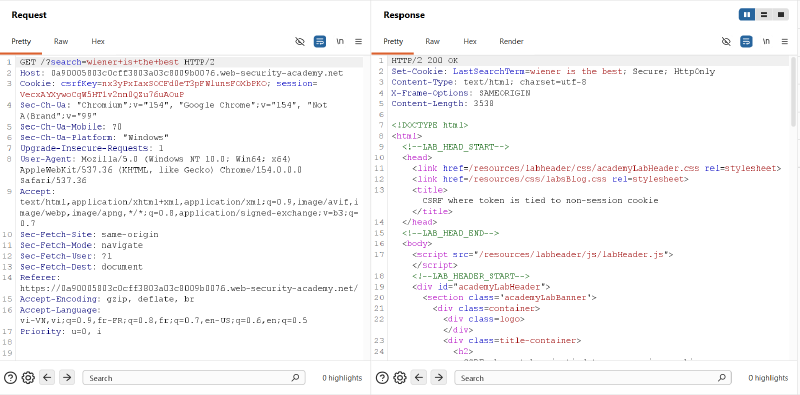
Task: Click the User-Agent header line
Action: (161, 169)
